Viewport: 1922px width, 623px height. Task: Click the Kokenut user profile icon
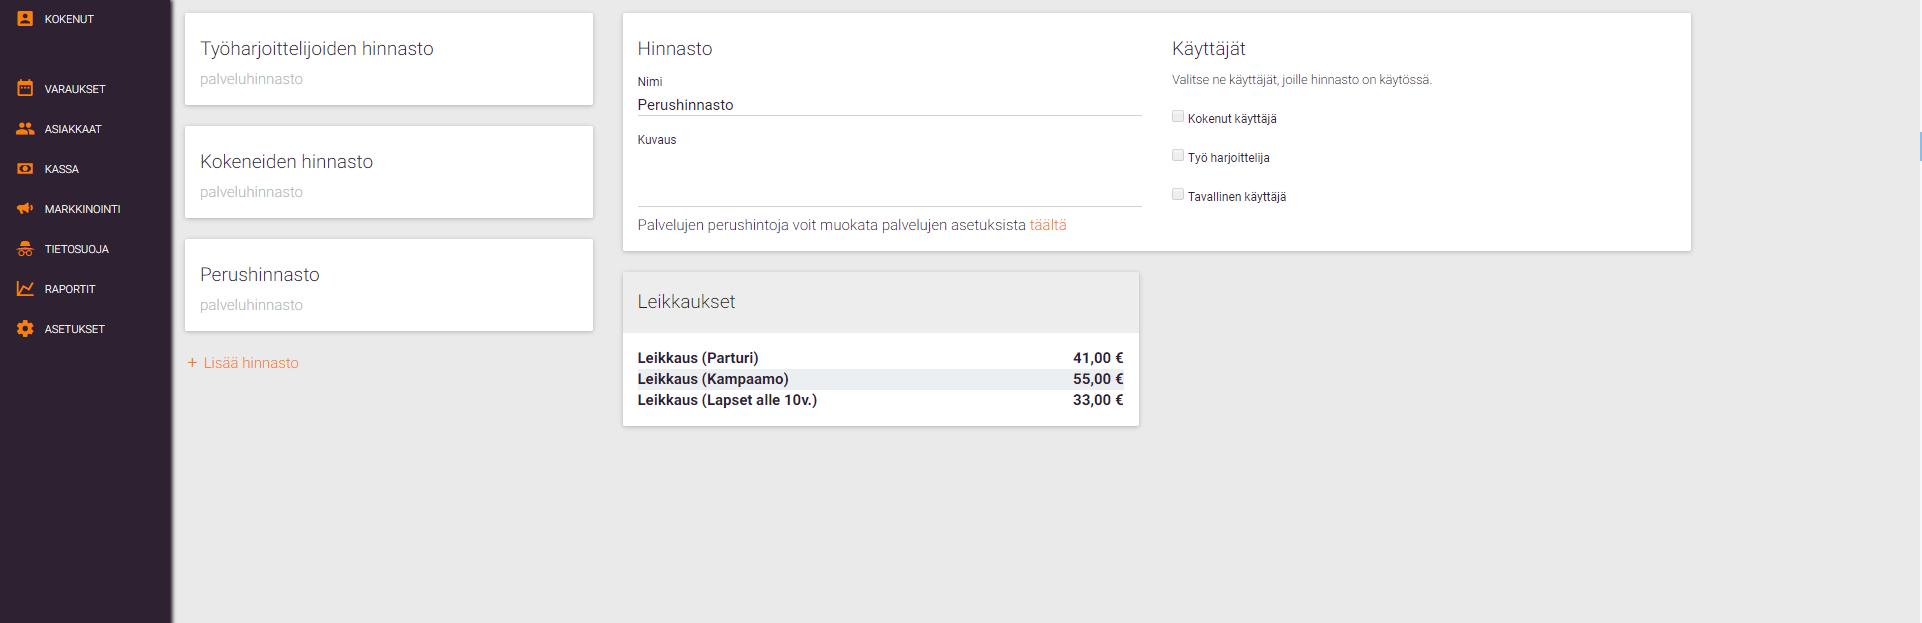[25, 19]
